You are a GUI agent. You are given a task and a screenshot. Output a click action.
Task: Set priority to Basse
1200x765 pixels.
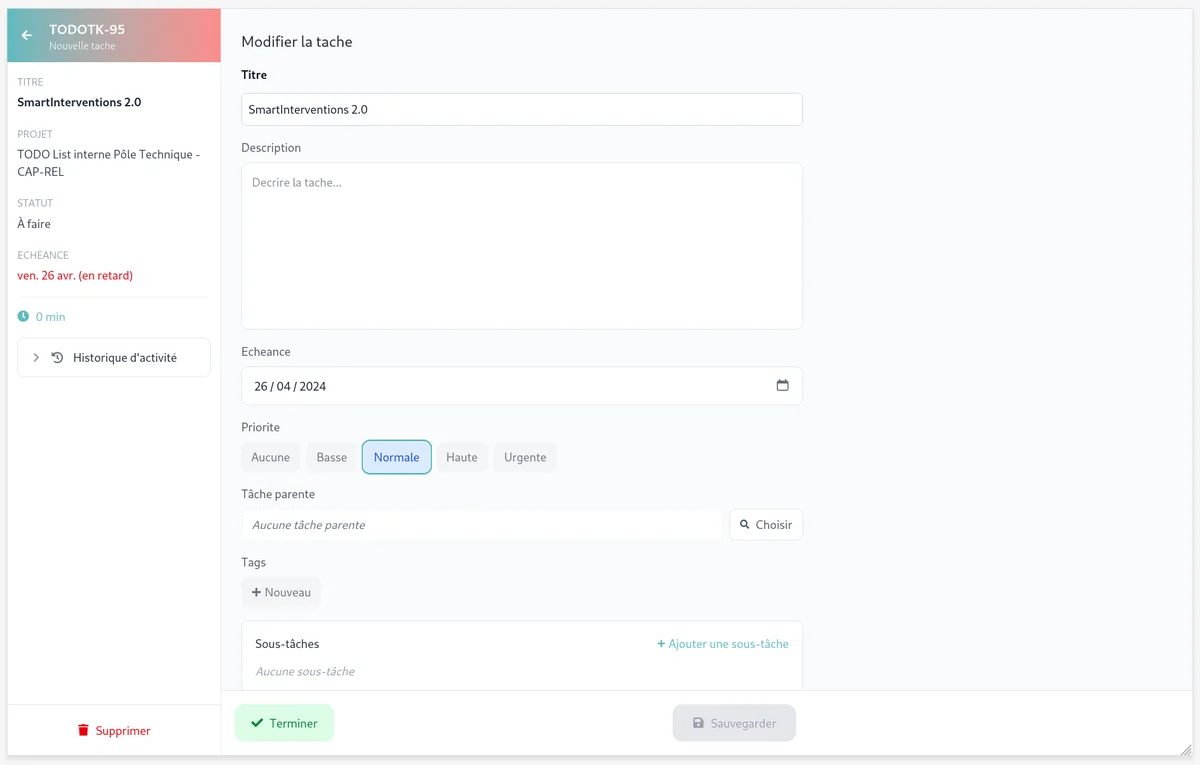point(331,457)
